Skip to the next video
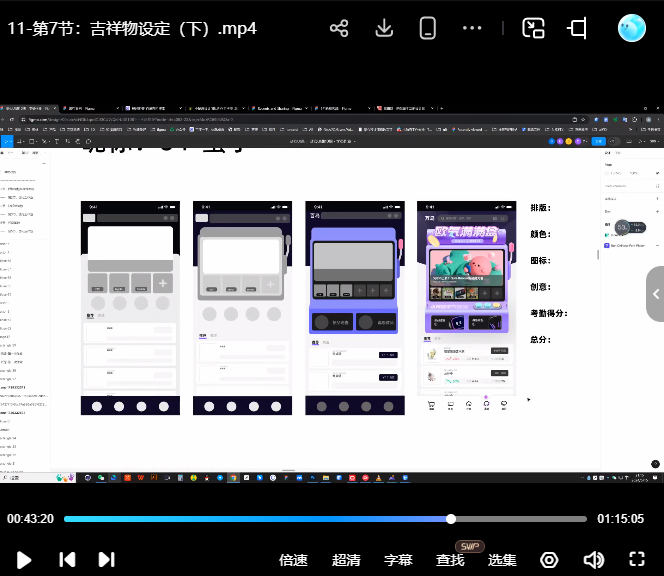Image resolution: width=664 pixels, height=576 pixels. click(106, 559)
